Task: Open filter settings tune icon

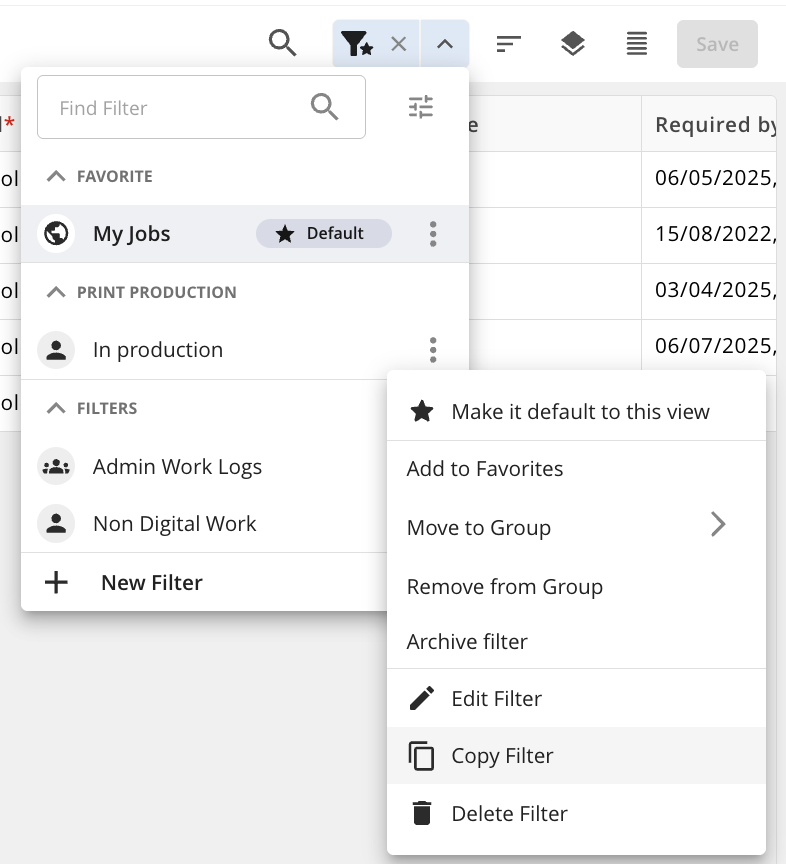Action: click(x=421, y=107)
